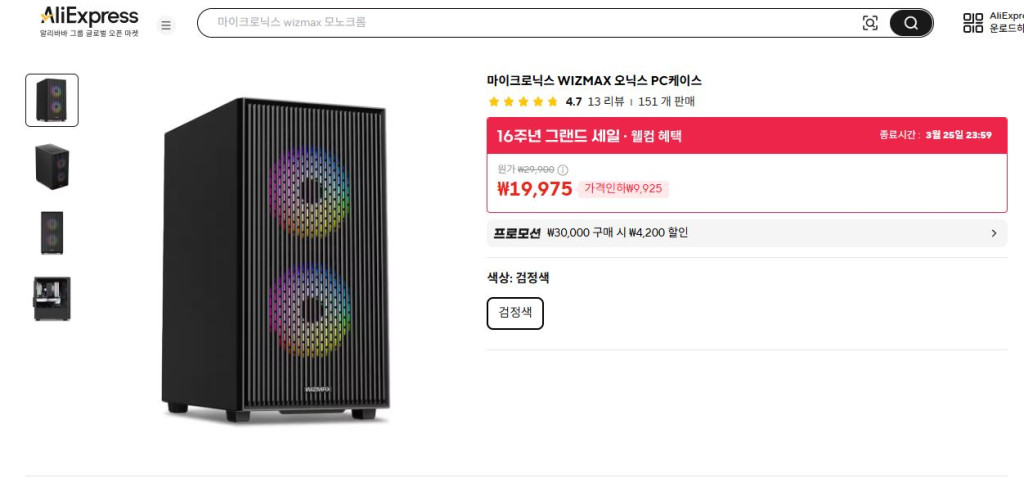1024x487 pixels.
Task: Select the 검정색 color option
Action: click(x=515, y=313)
